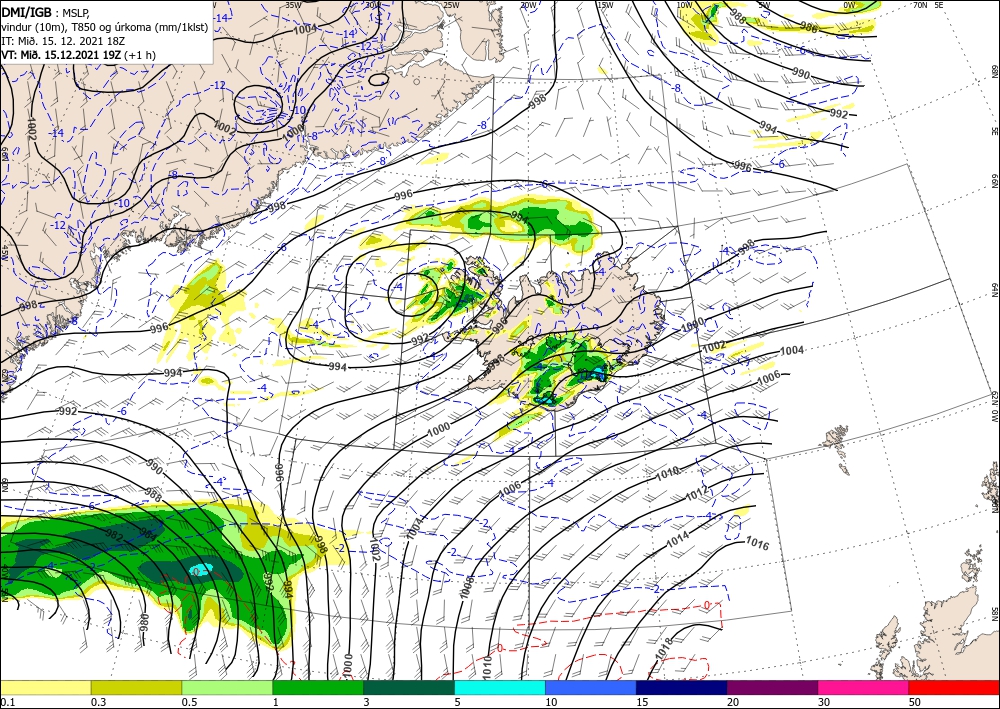Select the "VT: Mið. 15.12.2021 19Z (+1 h)" line
1000x709 pixels.
coord(78,55)
